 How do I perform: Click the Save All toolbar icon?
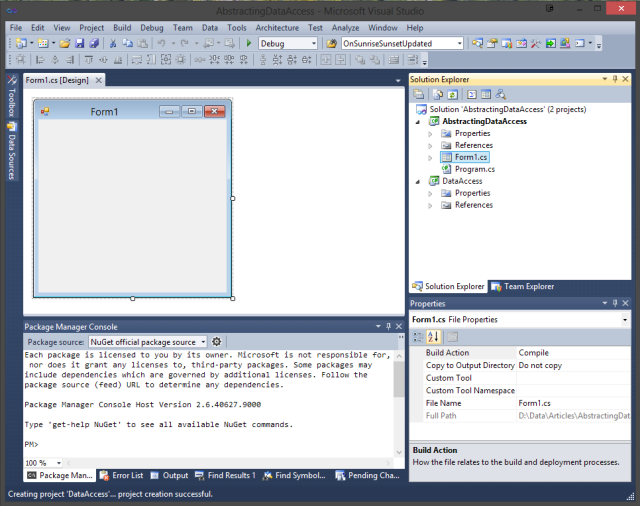[94, 43]
